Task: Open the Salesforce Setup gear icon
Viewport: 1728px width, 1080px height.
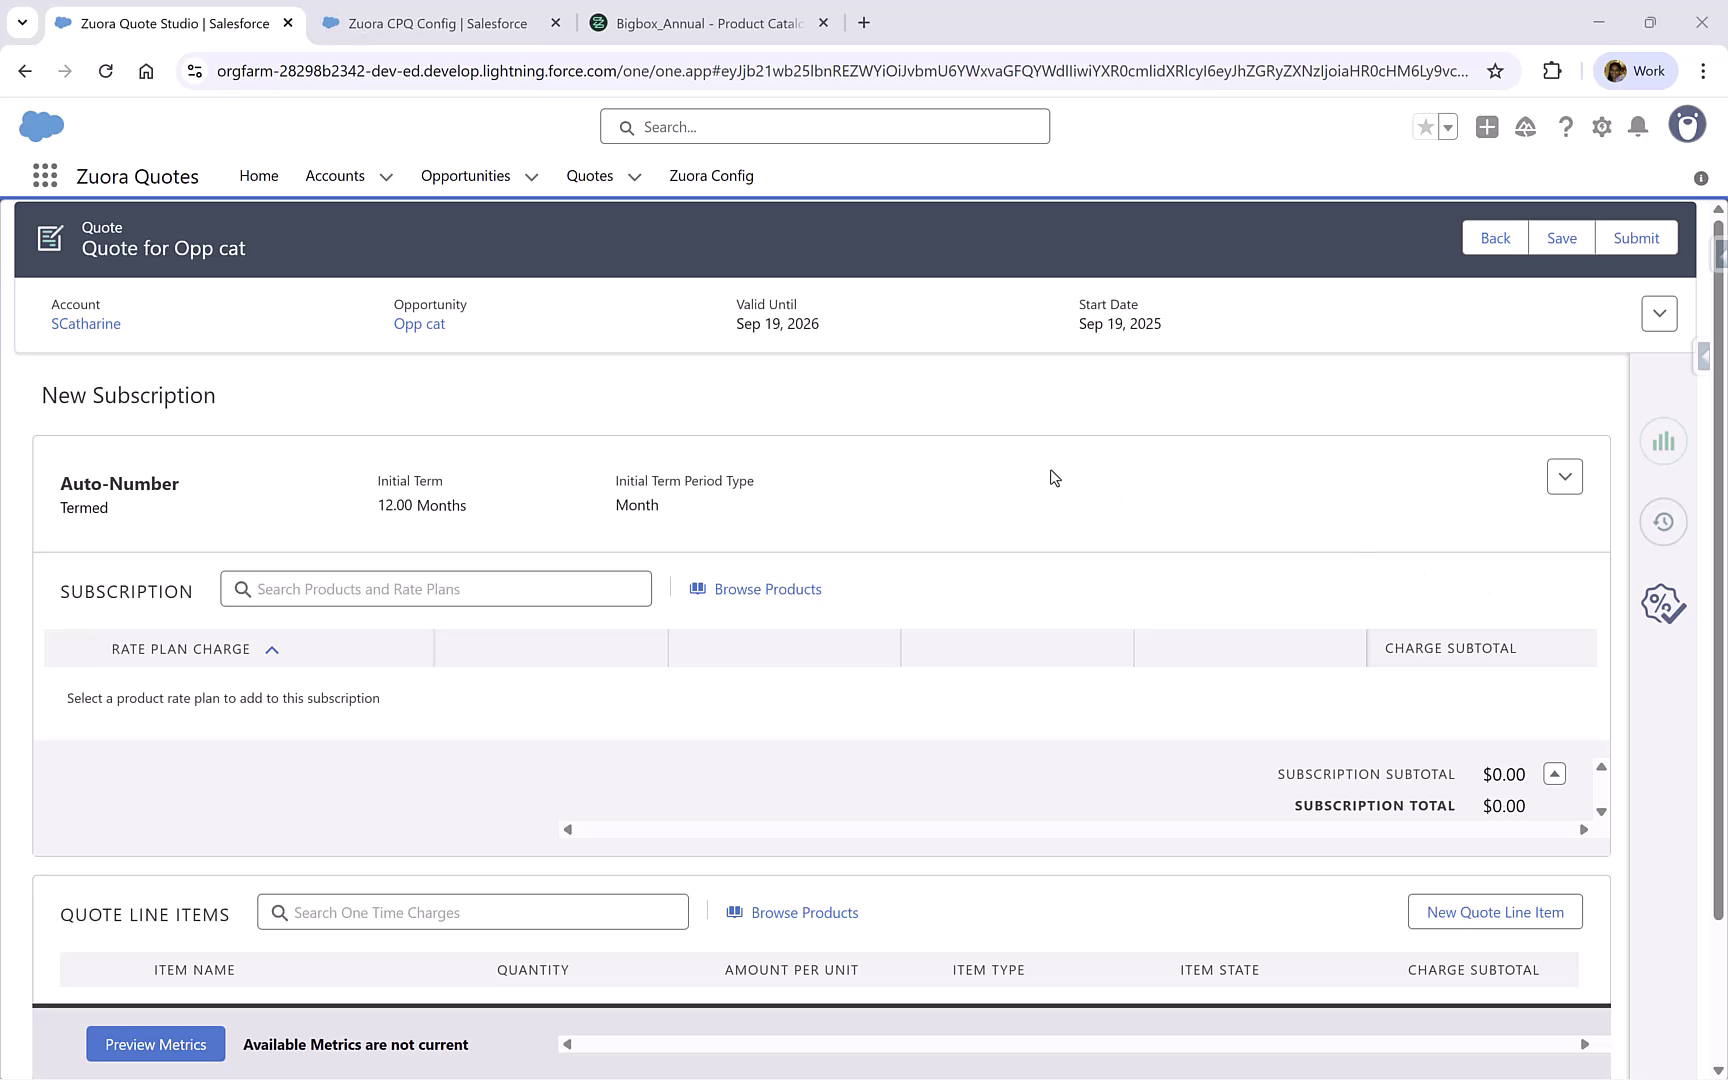Action: [x=1601, y=127]
